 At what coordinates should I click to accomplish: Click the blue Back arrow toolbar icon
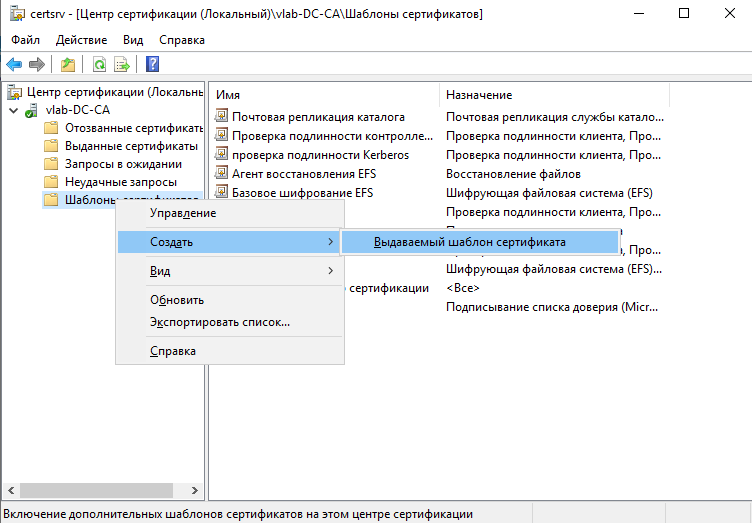(14, 64)
